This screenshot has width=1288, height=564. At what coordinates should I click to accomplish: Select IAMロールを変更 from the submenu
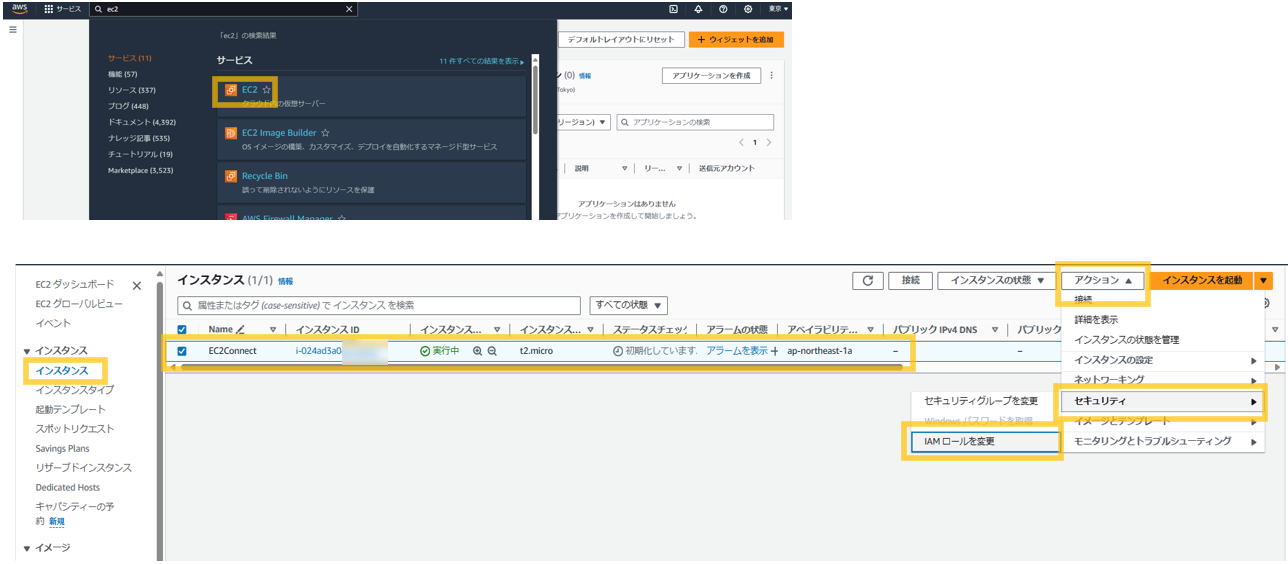pyautogui.click(x=982, y=441)
